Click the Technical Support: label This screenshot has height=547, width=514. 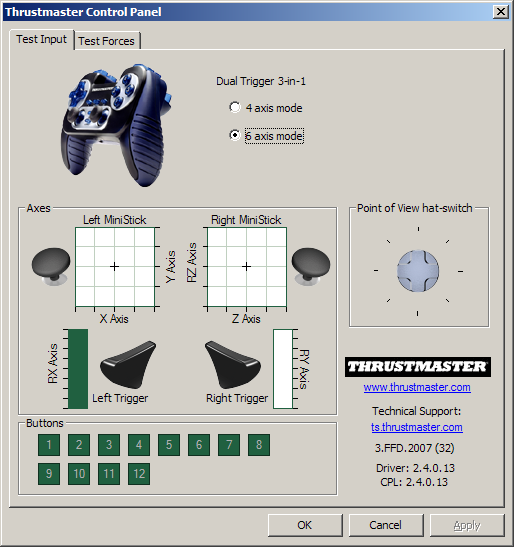point(416,411)
